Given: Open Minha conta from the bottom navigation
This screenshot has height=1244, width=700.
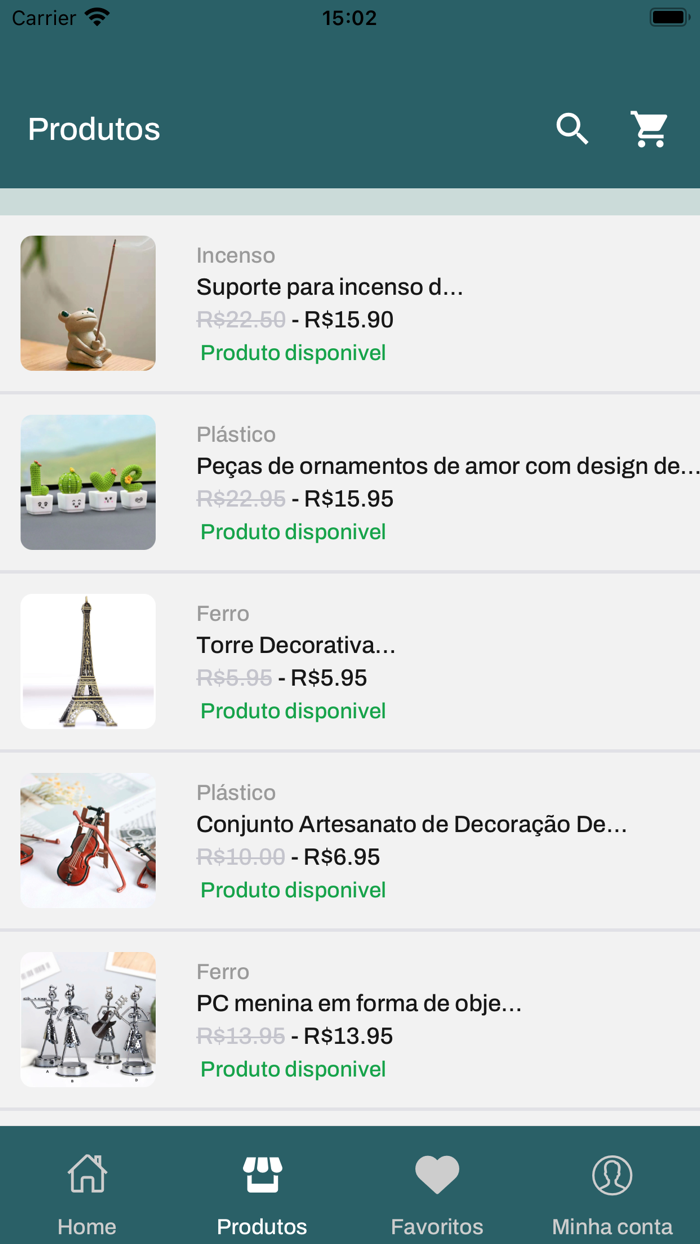Looking at the screenshot, I should click(612, 1190).
